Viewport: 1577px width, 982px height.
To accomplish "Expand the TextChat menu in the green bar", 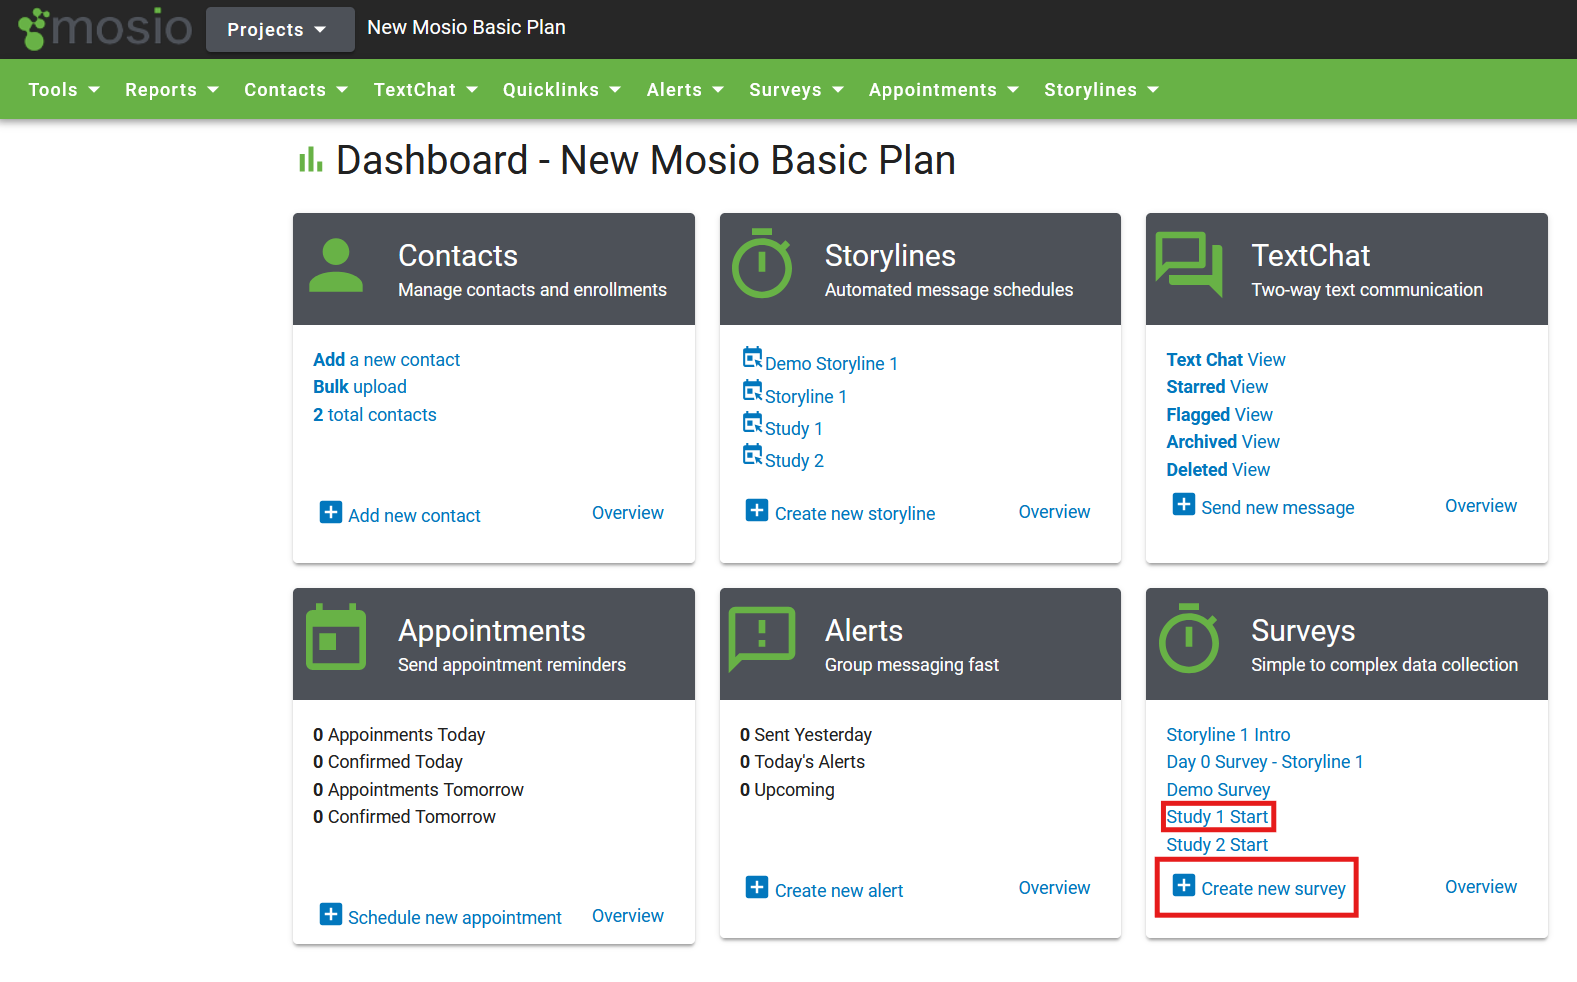I will click(x=426, y=90).
